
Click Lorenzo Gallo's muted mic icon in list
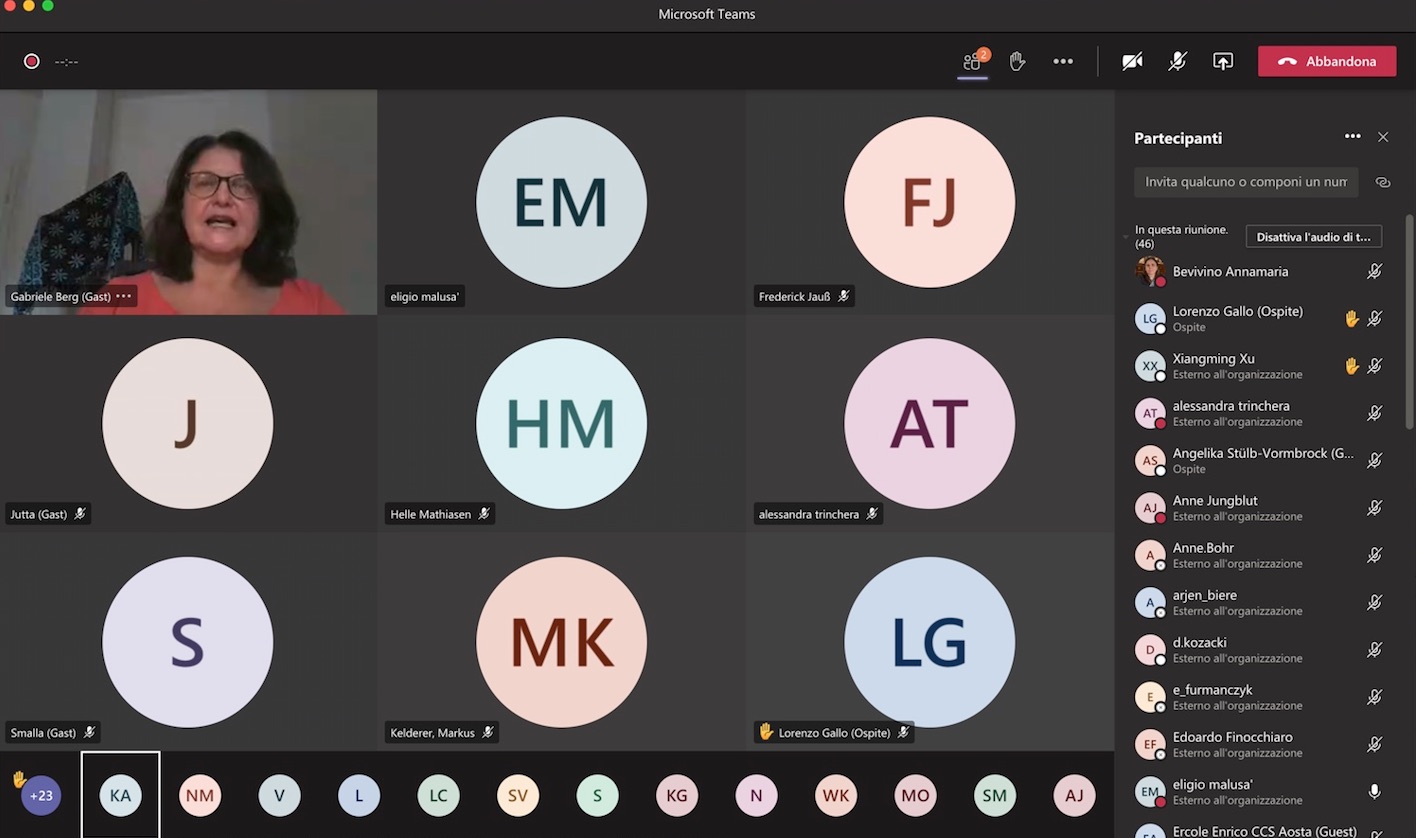point(1375,318)
